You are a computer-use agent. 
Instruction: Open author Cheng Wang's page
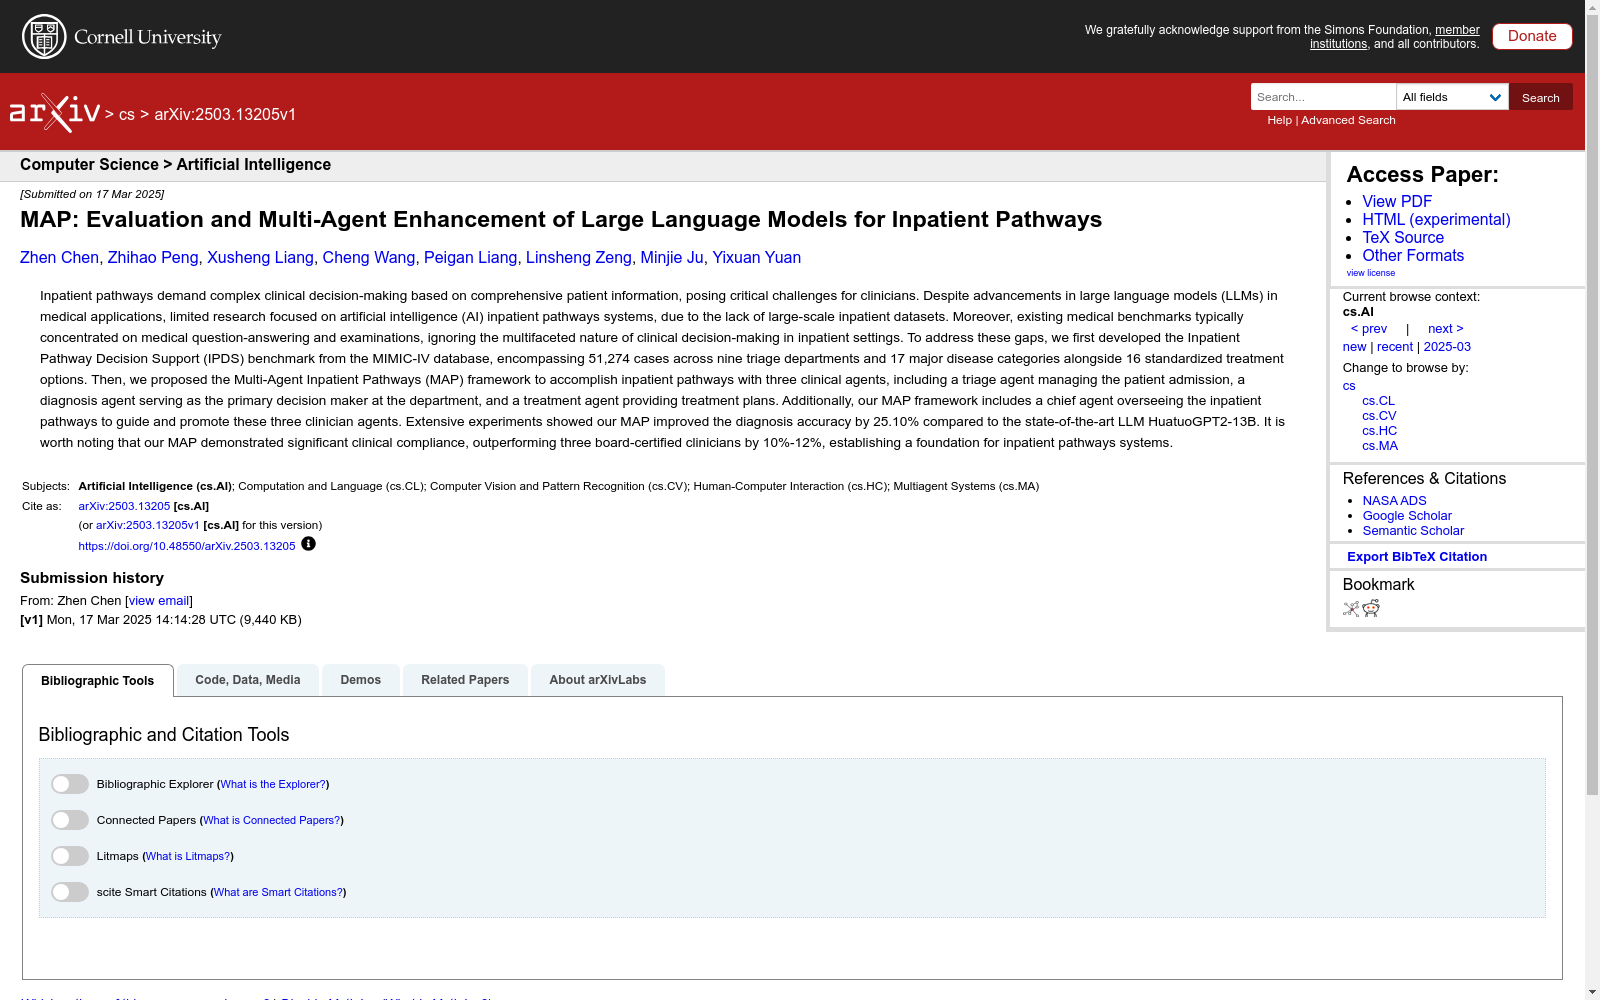tap(369, 258)
